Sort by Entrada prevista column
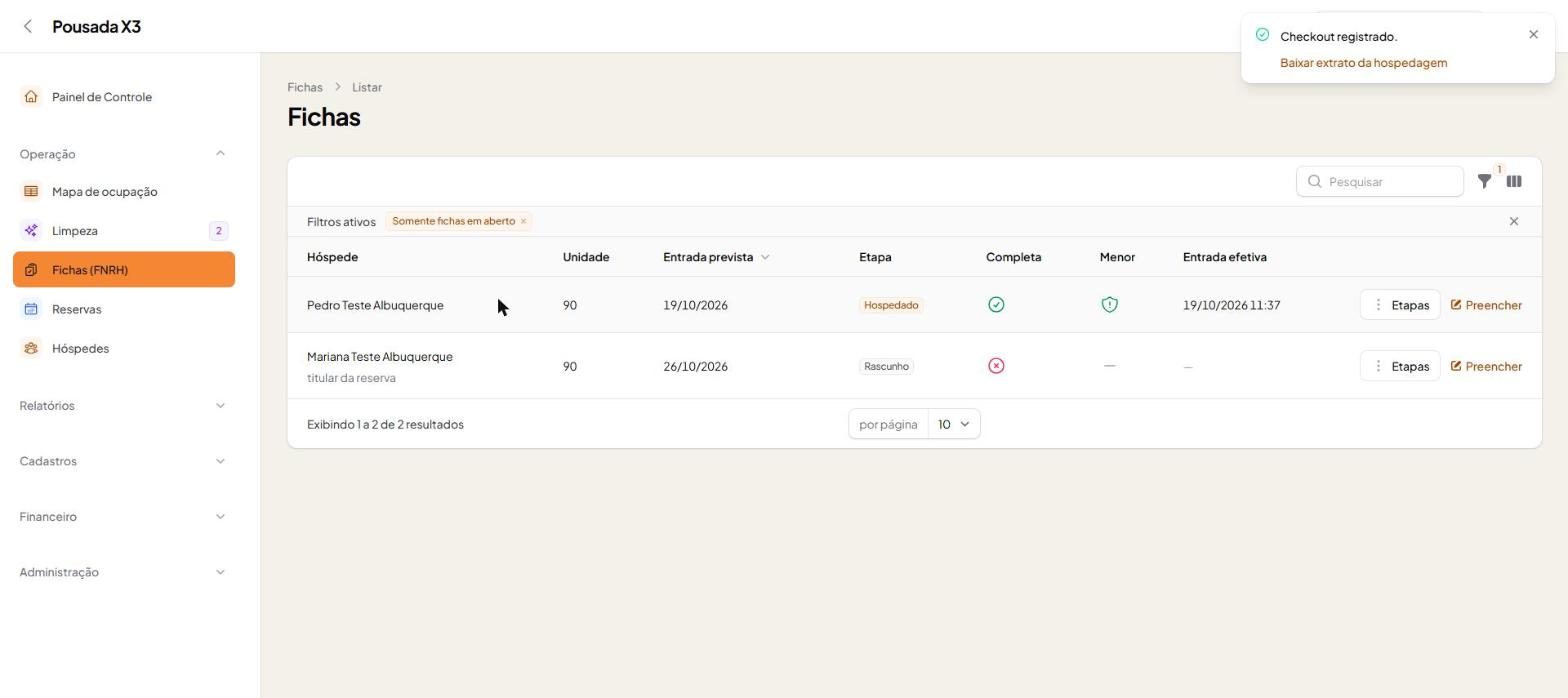 (716, 257)
